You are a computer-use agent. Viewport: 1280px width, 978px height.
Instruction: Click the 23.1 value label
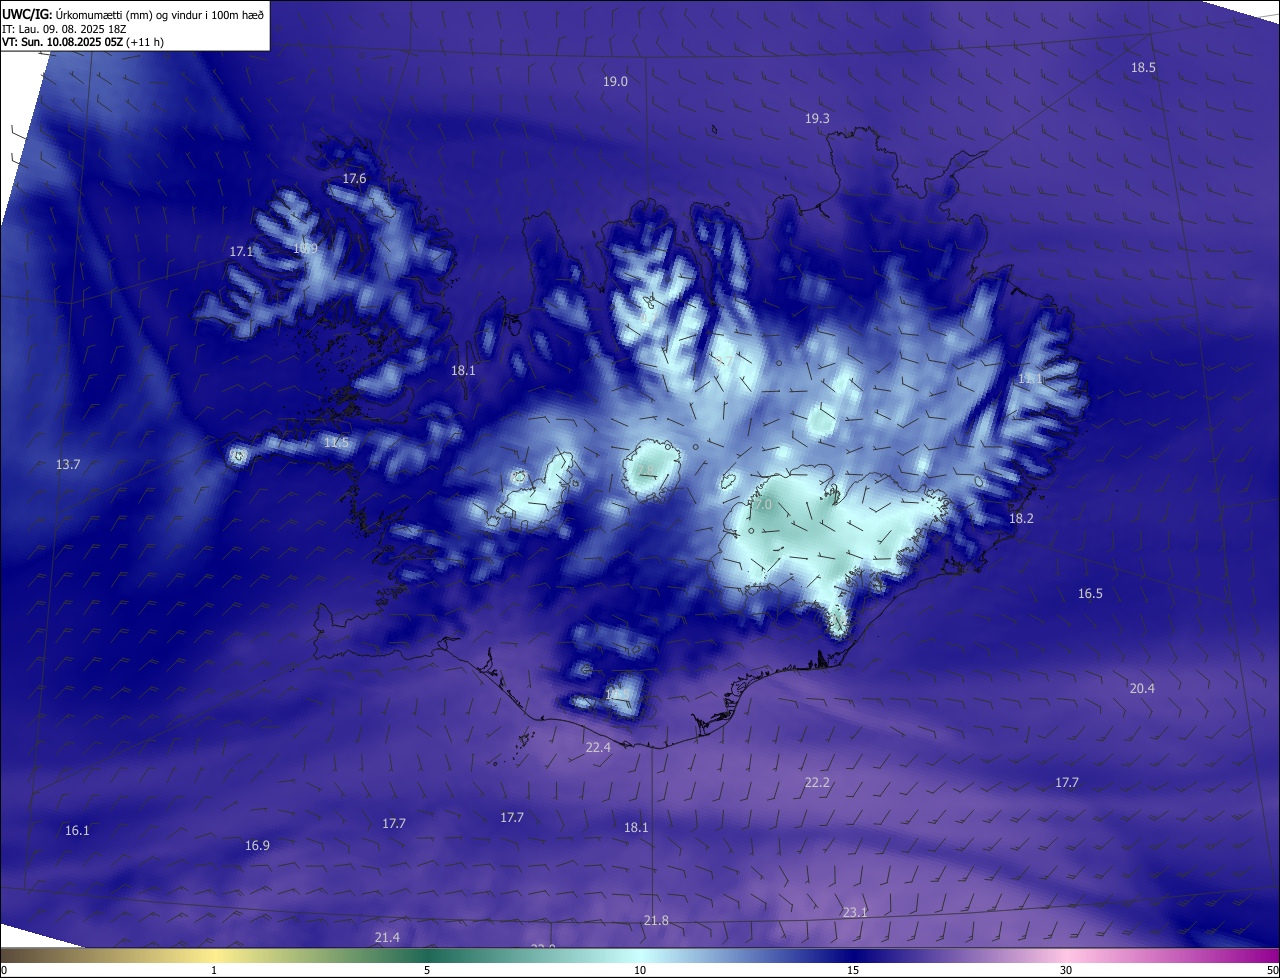click(x=855, y=913)
